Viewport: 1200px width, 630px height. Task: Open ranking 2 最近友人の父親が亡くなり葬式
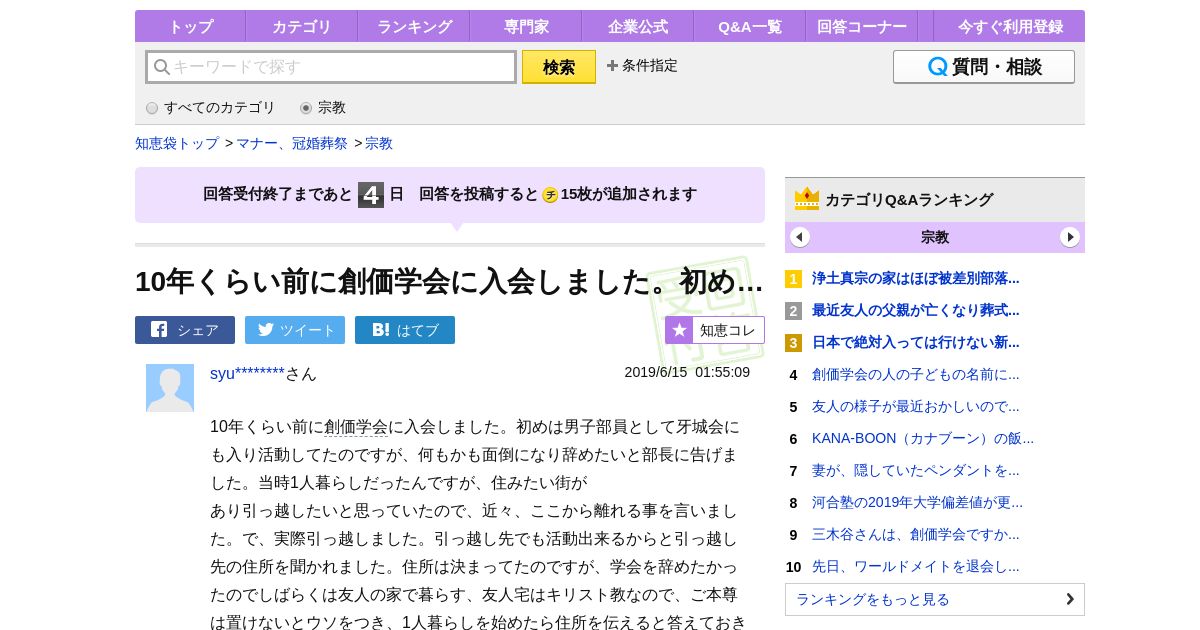coord(915,310)
